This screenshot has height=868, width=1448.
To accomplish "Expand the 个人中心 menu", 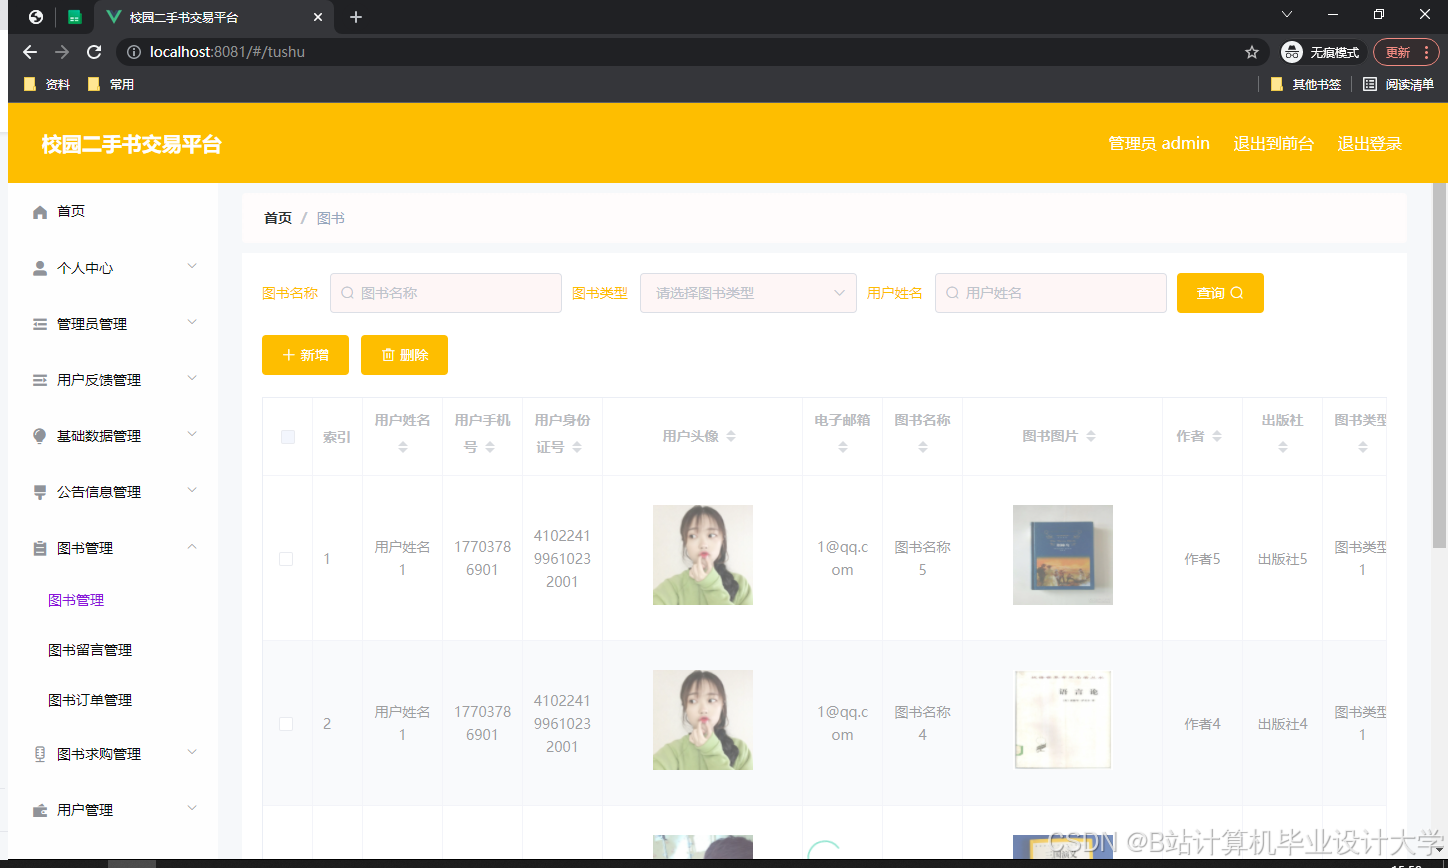I will pyautogui.click(x=192, y=266).
